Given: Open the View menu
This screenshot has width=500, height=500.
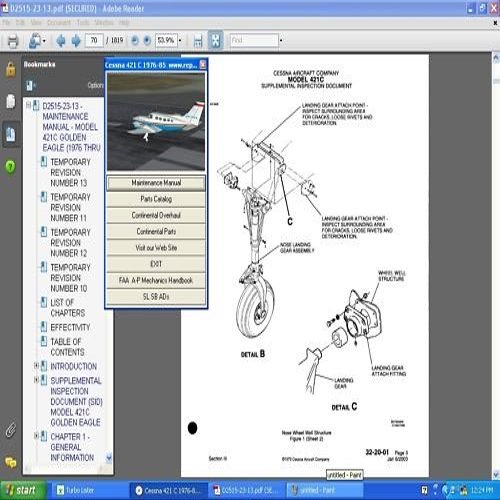Looking at the screenshot, I should click(x=36, y=23).
